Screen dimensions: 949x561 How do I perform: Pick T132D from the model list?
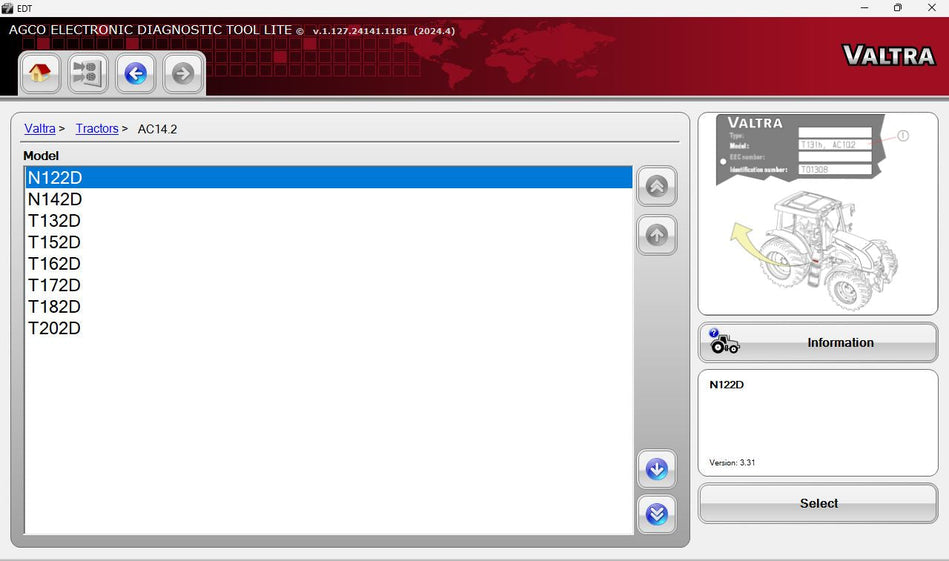click(x=55, y=221)
